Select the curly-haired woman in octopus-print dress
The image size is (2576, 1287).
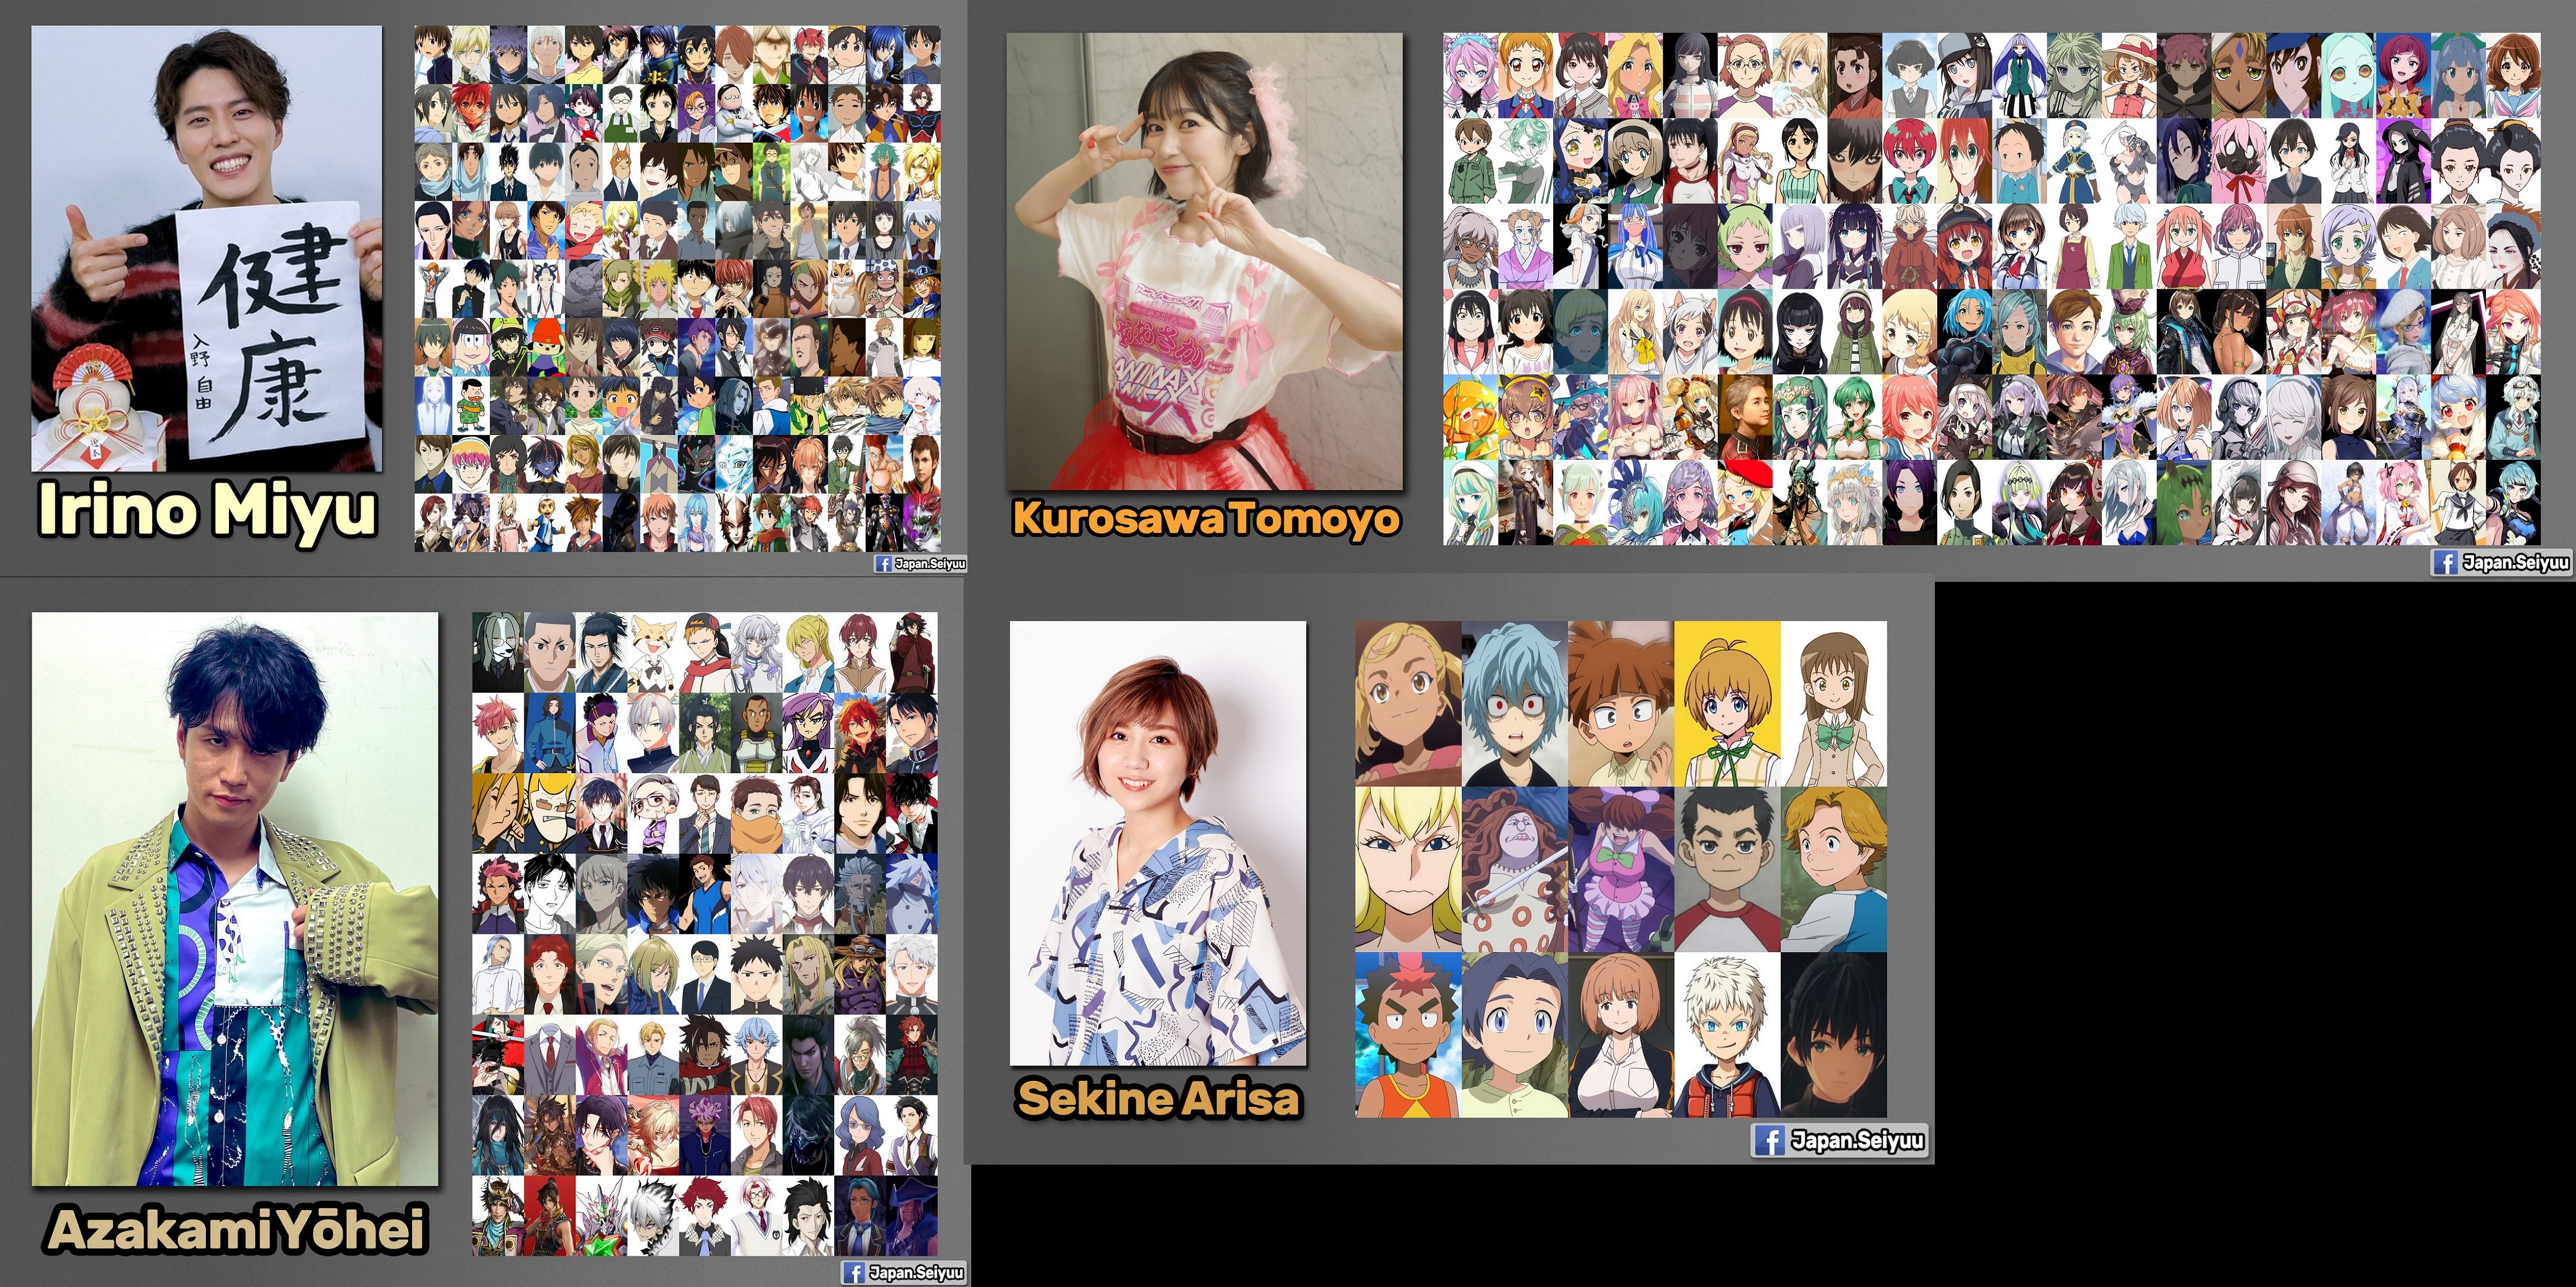[x=1515, y=869]
